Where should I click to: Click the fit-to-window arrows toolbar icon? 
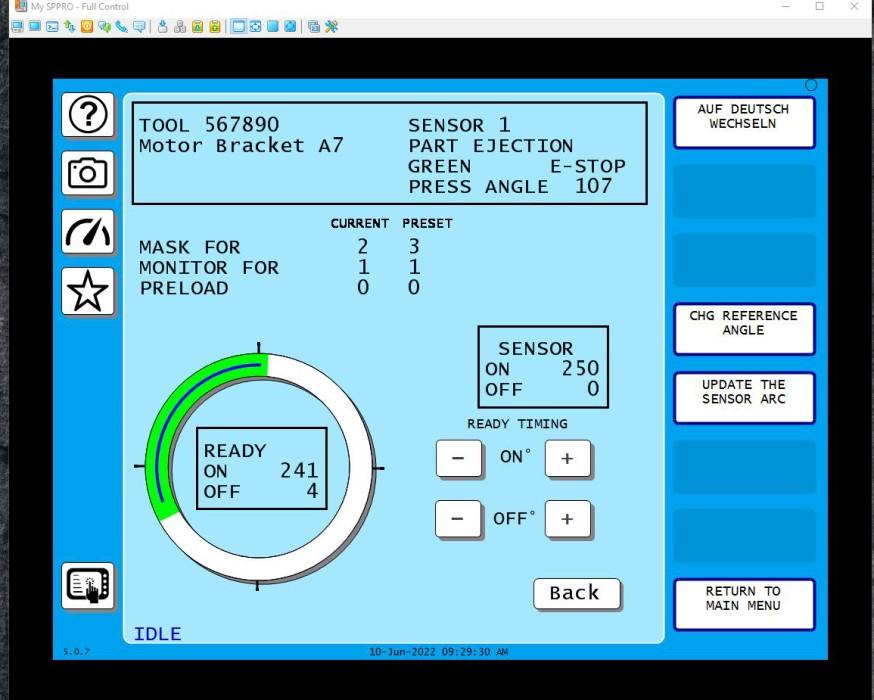coord(255,26)
